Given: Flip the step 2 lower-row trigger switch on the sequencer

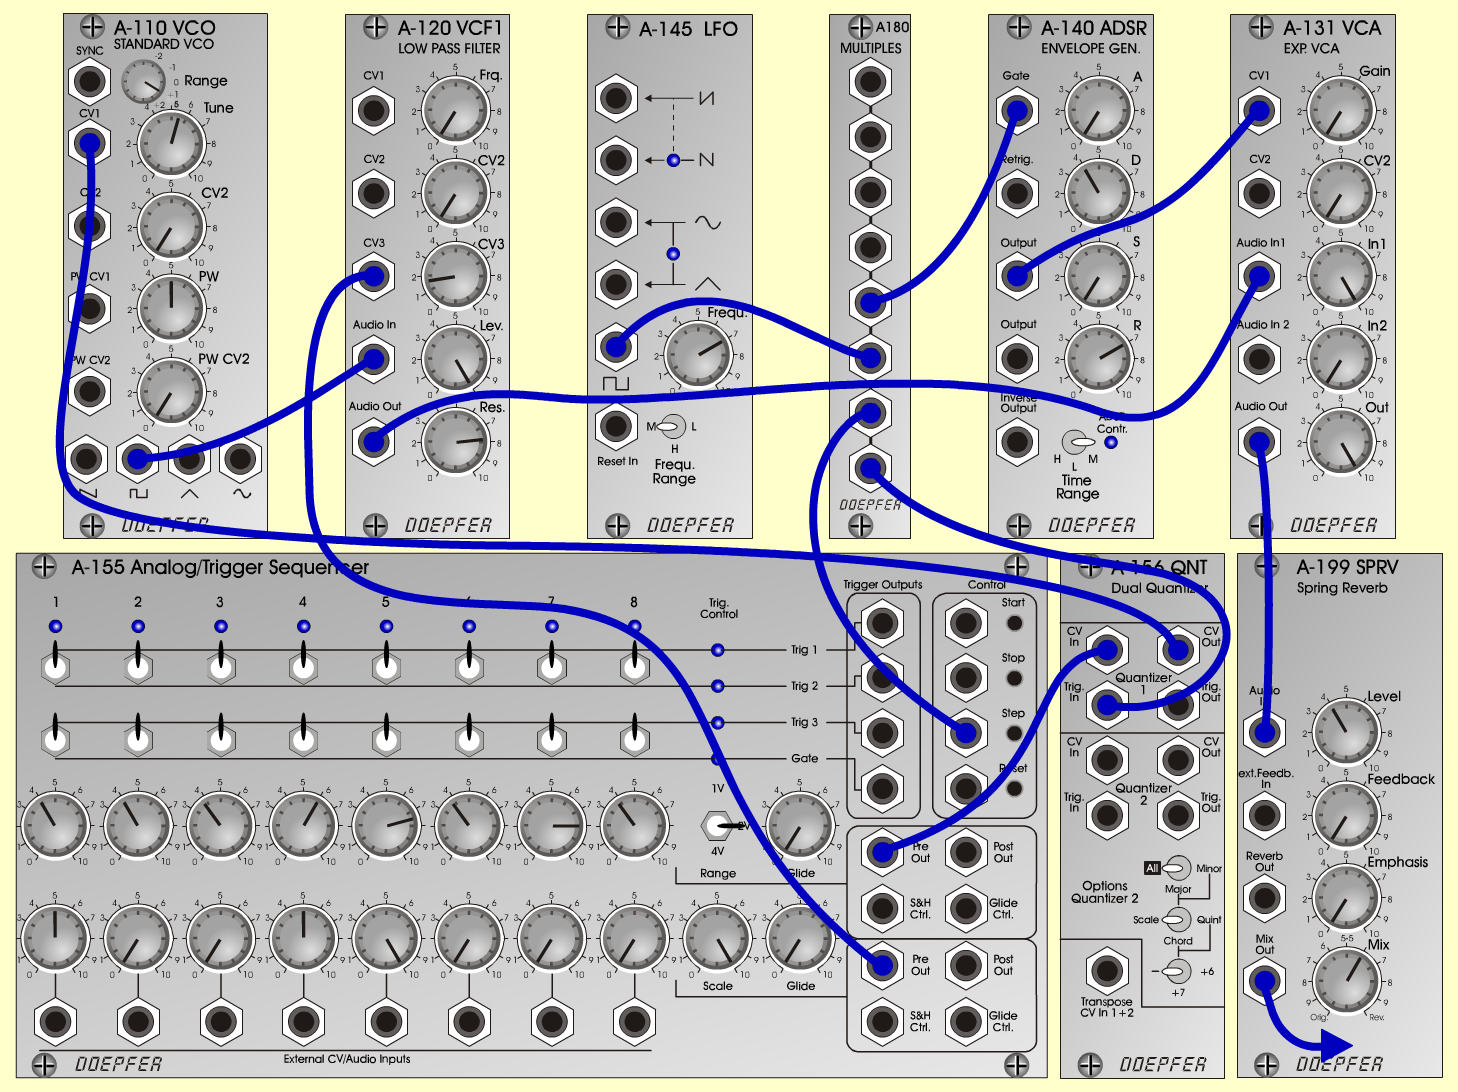Looking at the screenshot, I should click(x=138, y=735).
